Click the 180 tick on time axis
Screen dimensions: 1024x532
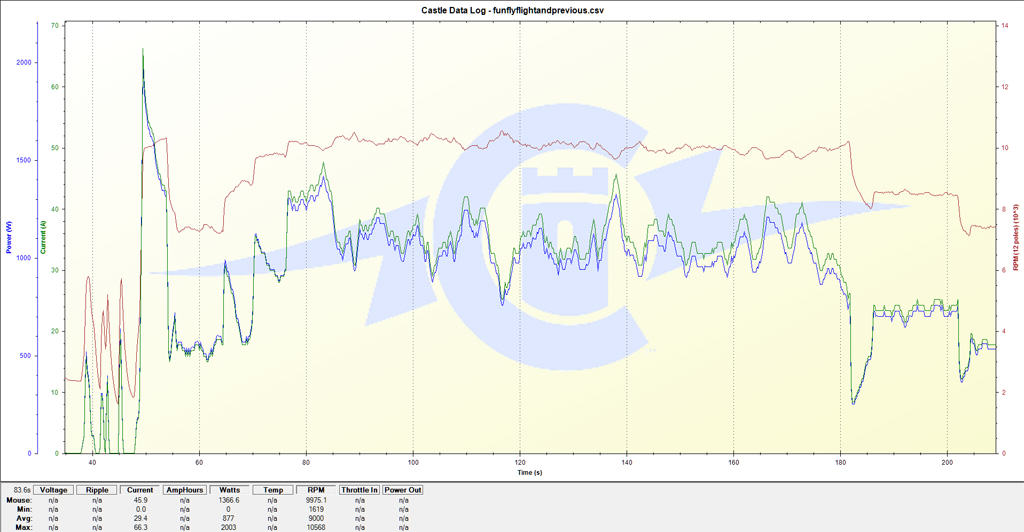[840, 462]
